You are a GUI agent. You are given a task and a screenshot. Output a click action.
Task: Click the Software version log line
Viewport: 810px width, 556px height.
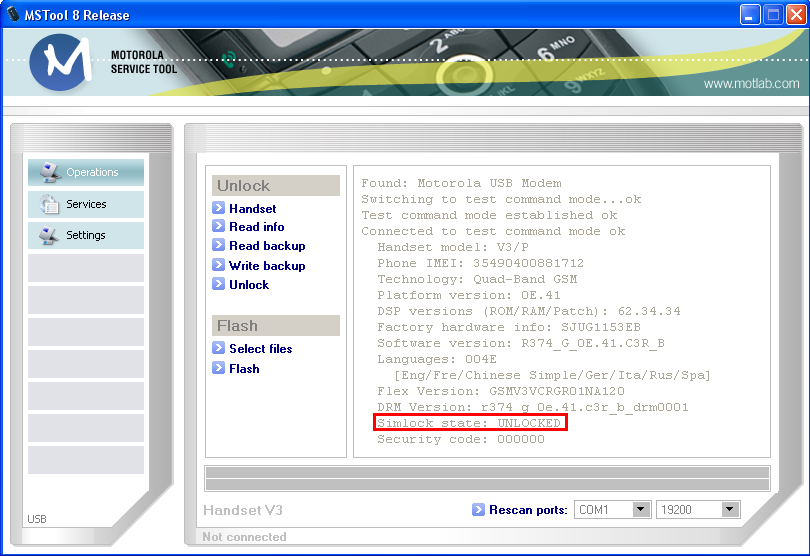(x=521, y=343)
